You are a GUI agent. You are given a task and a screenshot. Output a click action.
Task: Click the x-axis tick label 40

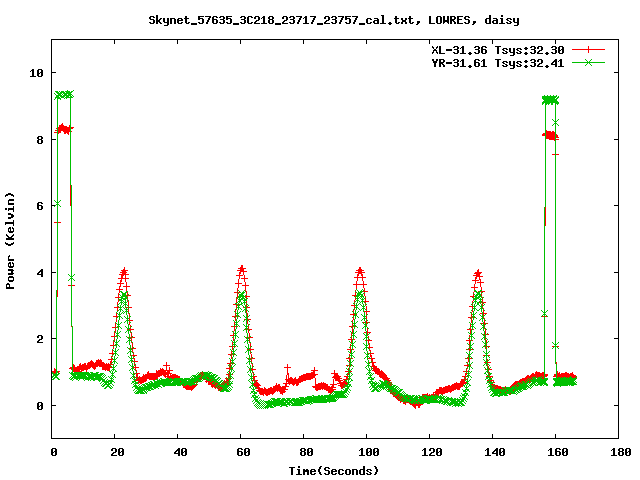180,452
